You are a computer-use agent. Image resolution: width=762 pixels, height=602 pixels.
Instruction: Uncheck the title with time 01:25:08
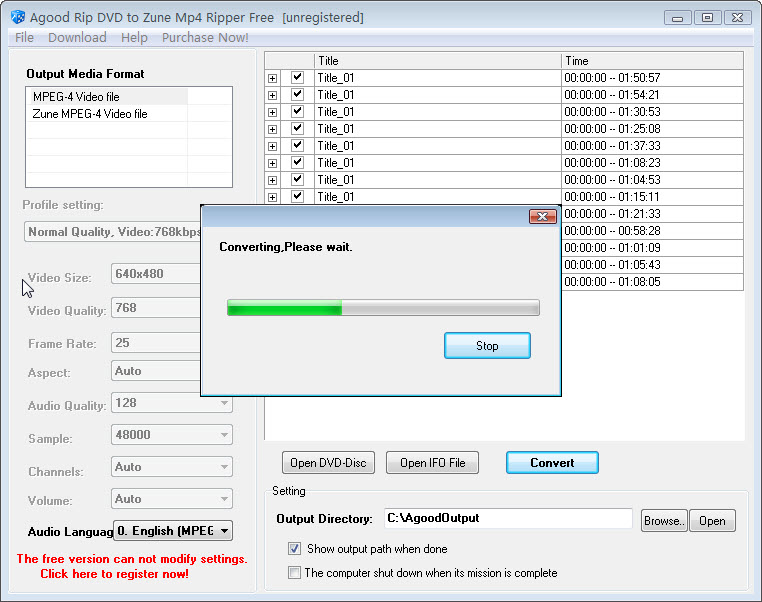[x=297, y=128]
